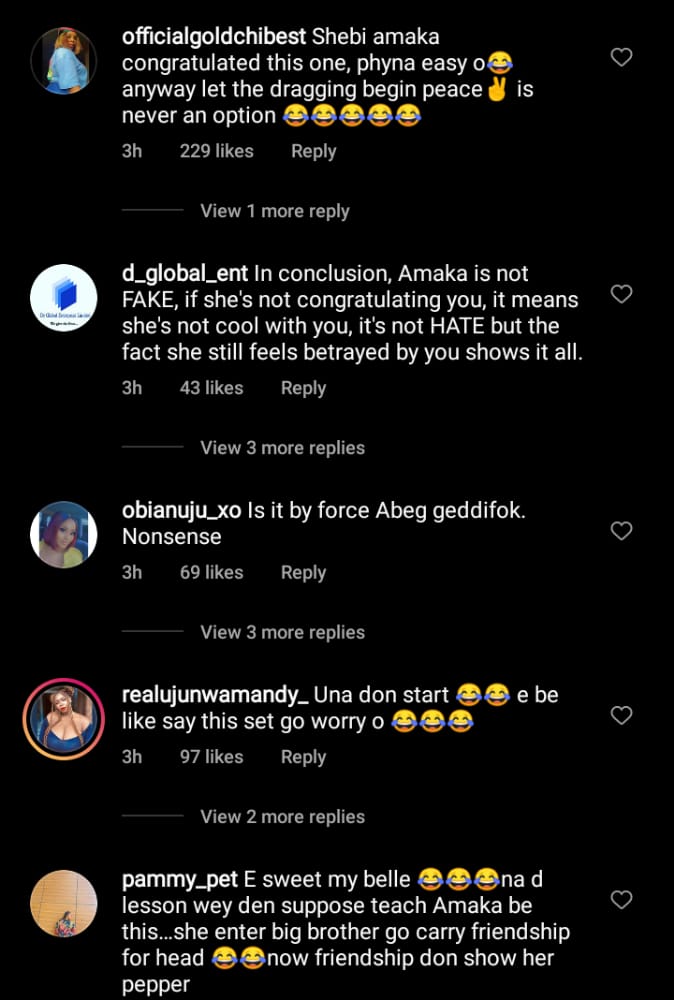Screen dimensions: 674x1000
Task: Reply to d_global_ent's comment
Action: coord(303,388)
